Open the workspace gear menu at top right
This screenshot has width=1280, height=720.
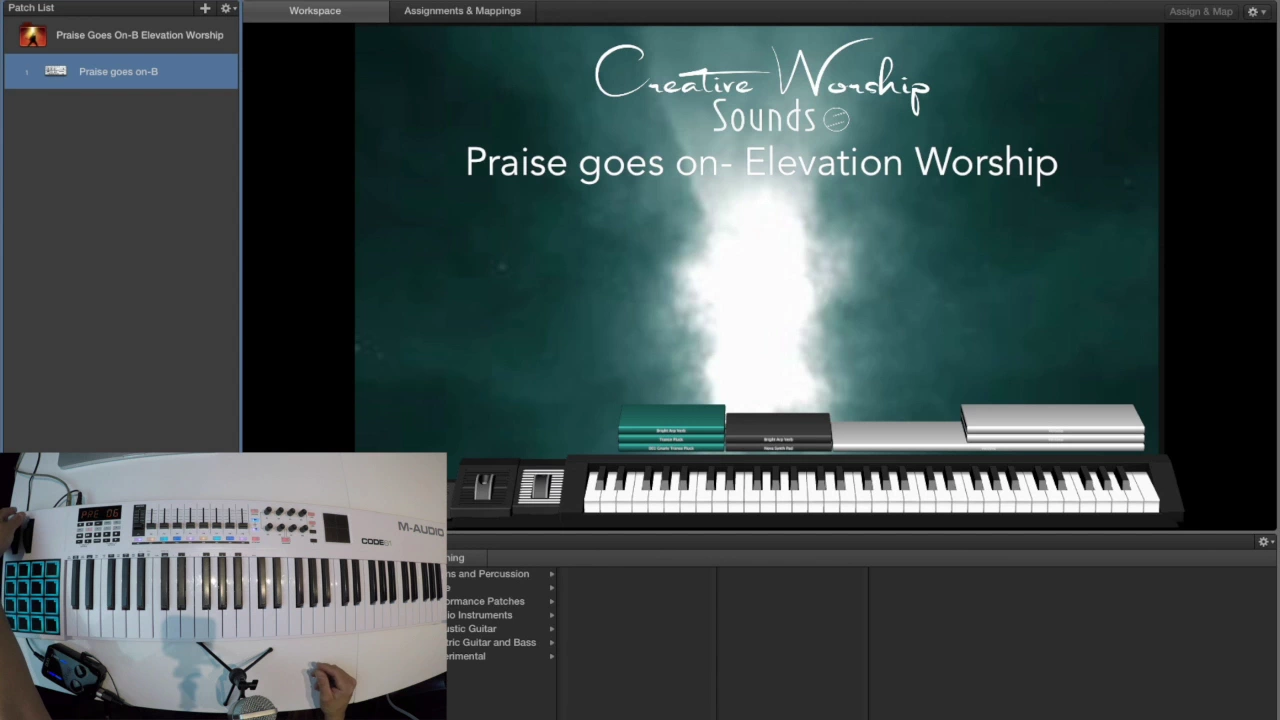[1256, 11]
